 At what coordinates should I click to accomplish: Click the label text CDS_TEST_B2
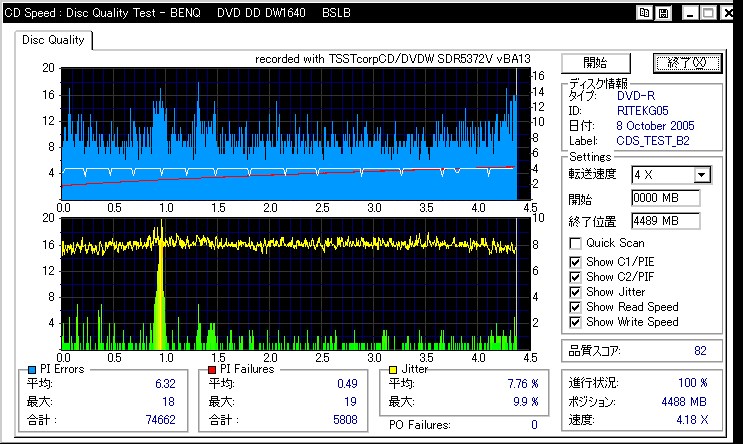point(653,141)
